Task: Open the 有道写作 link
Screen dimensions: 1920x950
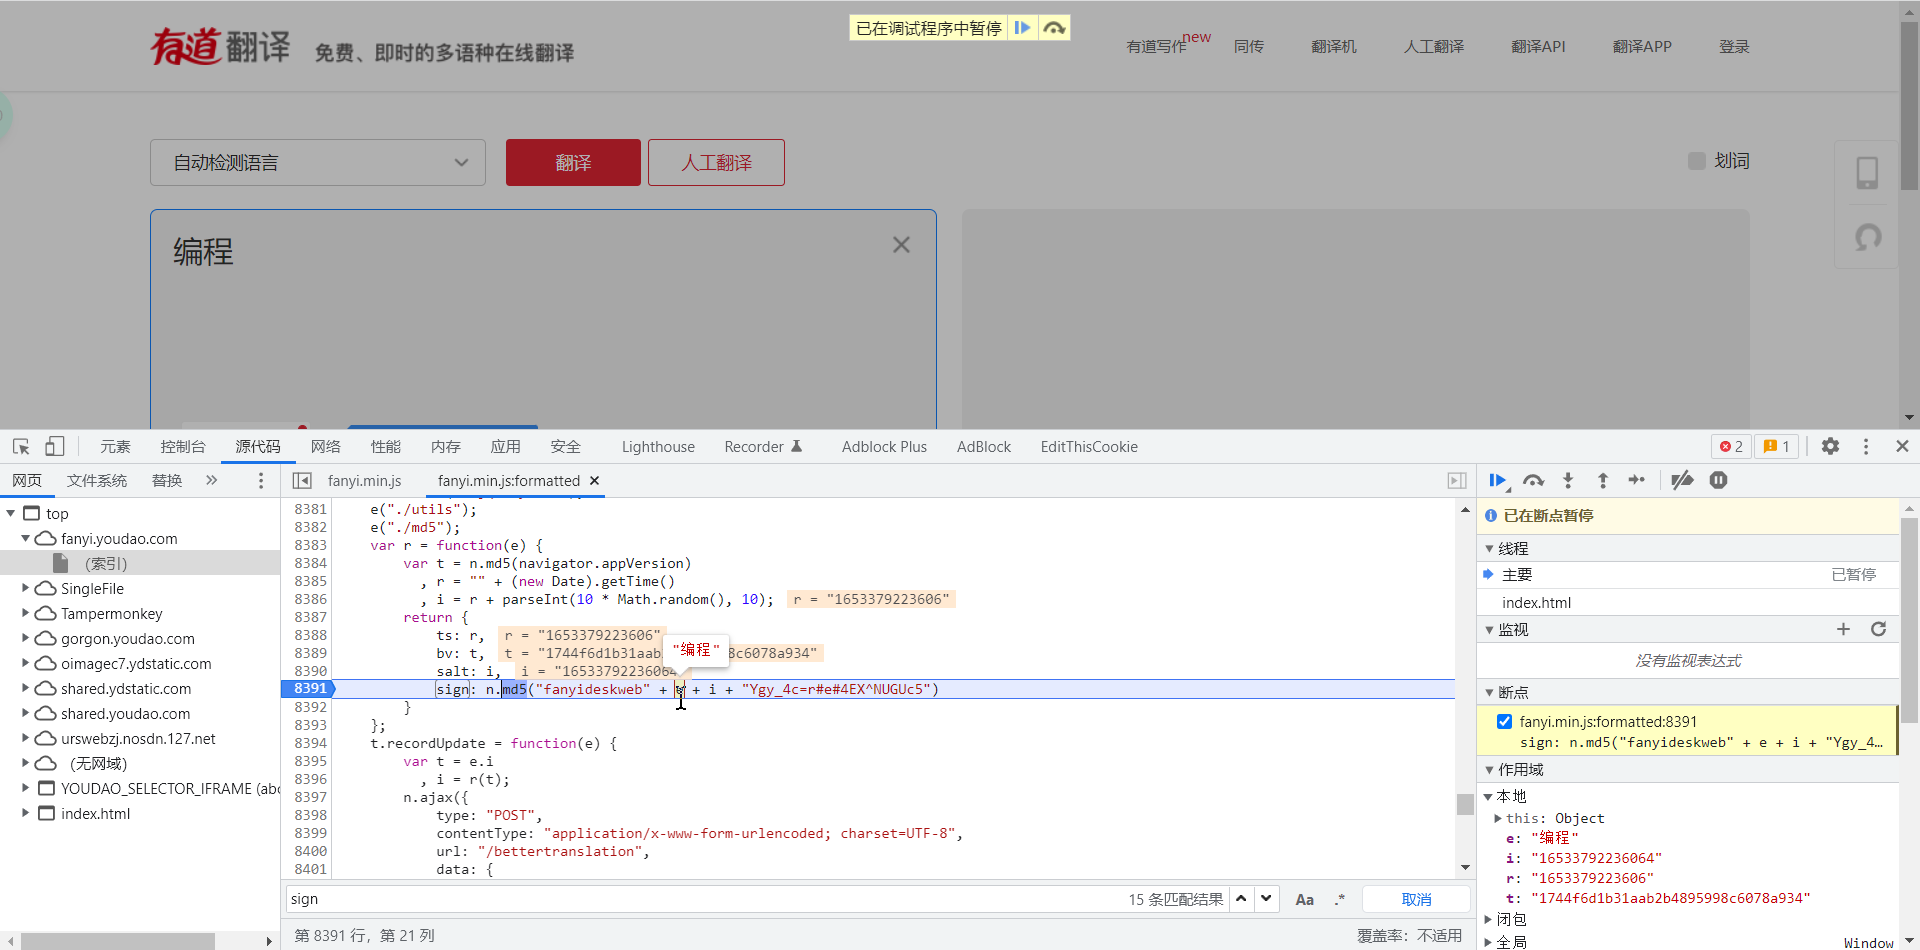Action: pos(1157,47)
